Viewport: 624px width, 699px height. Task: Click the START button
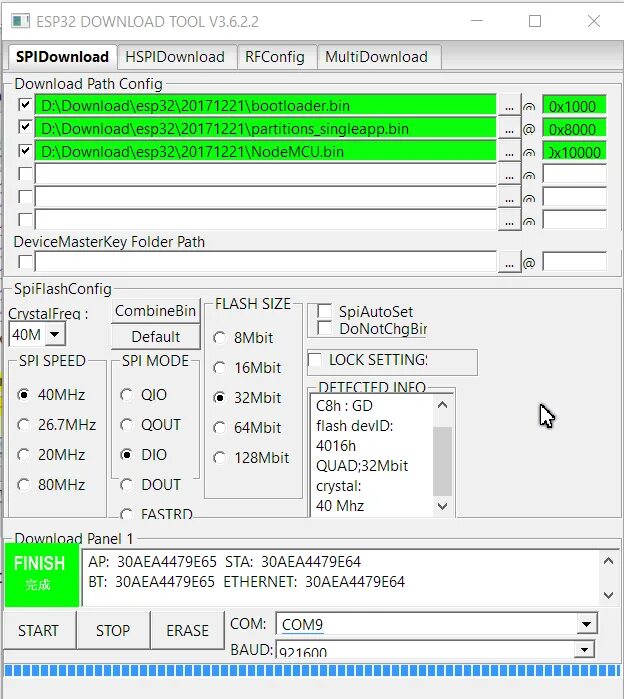click(39, 630)
